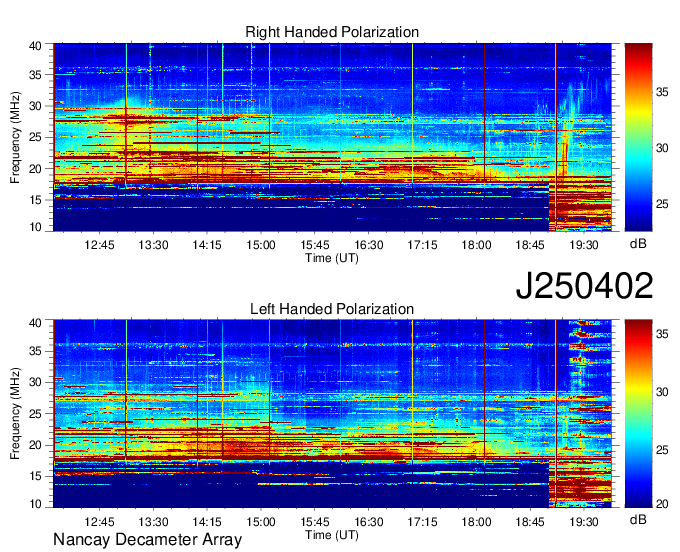Click 16:30 tick on right-handed time axis
The height and width of the screenshot is (552, 680).
[x=369, y=245]
